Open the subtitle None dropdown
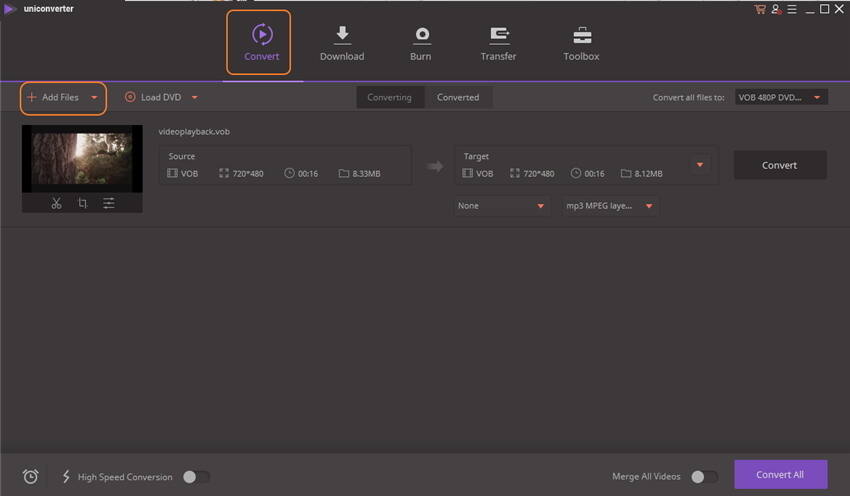850x496 pixels. 501,206
